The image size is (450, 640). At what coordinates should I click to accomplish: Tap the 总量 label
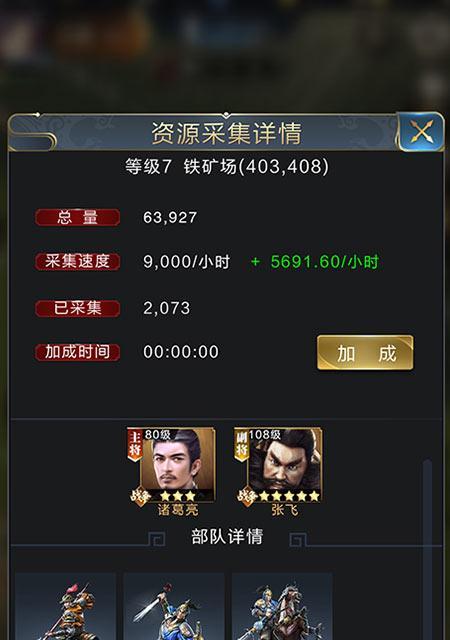(x=78, y=217)
